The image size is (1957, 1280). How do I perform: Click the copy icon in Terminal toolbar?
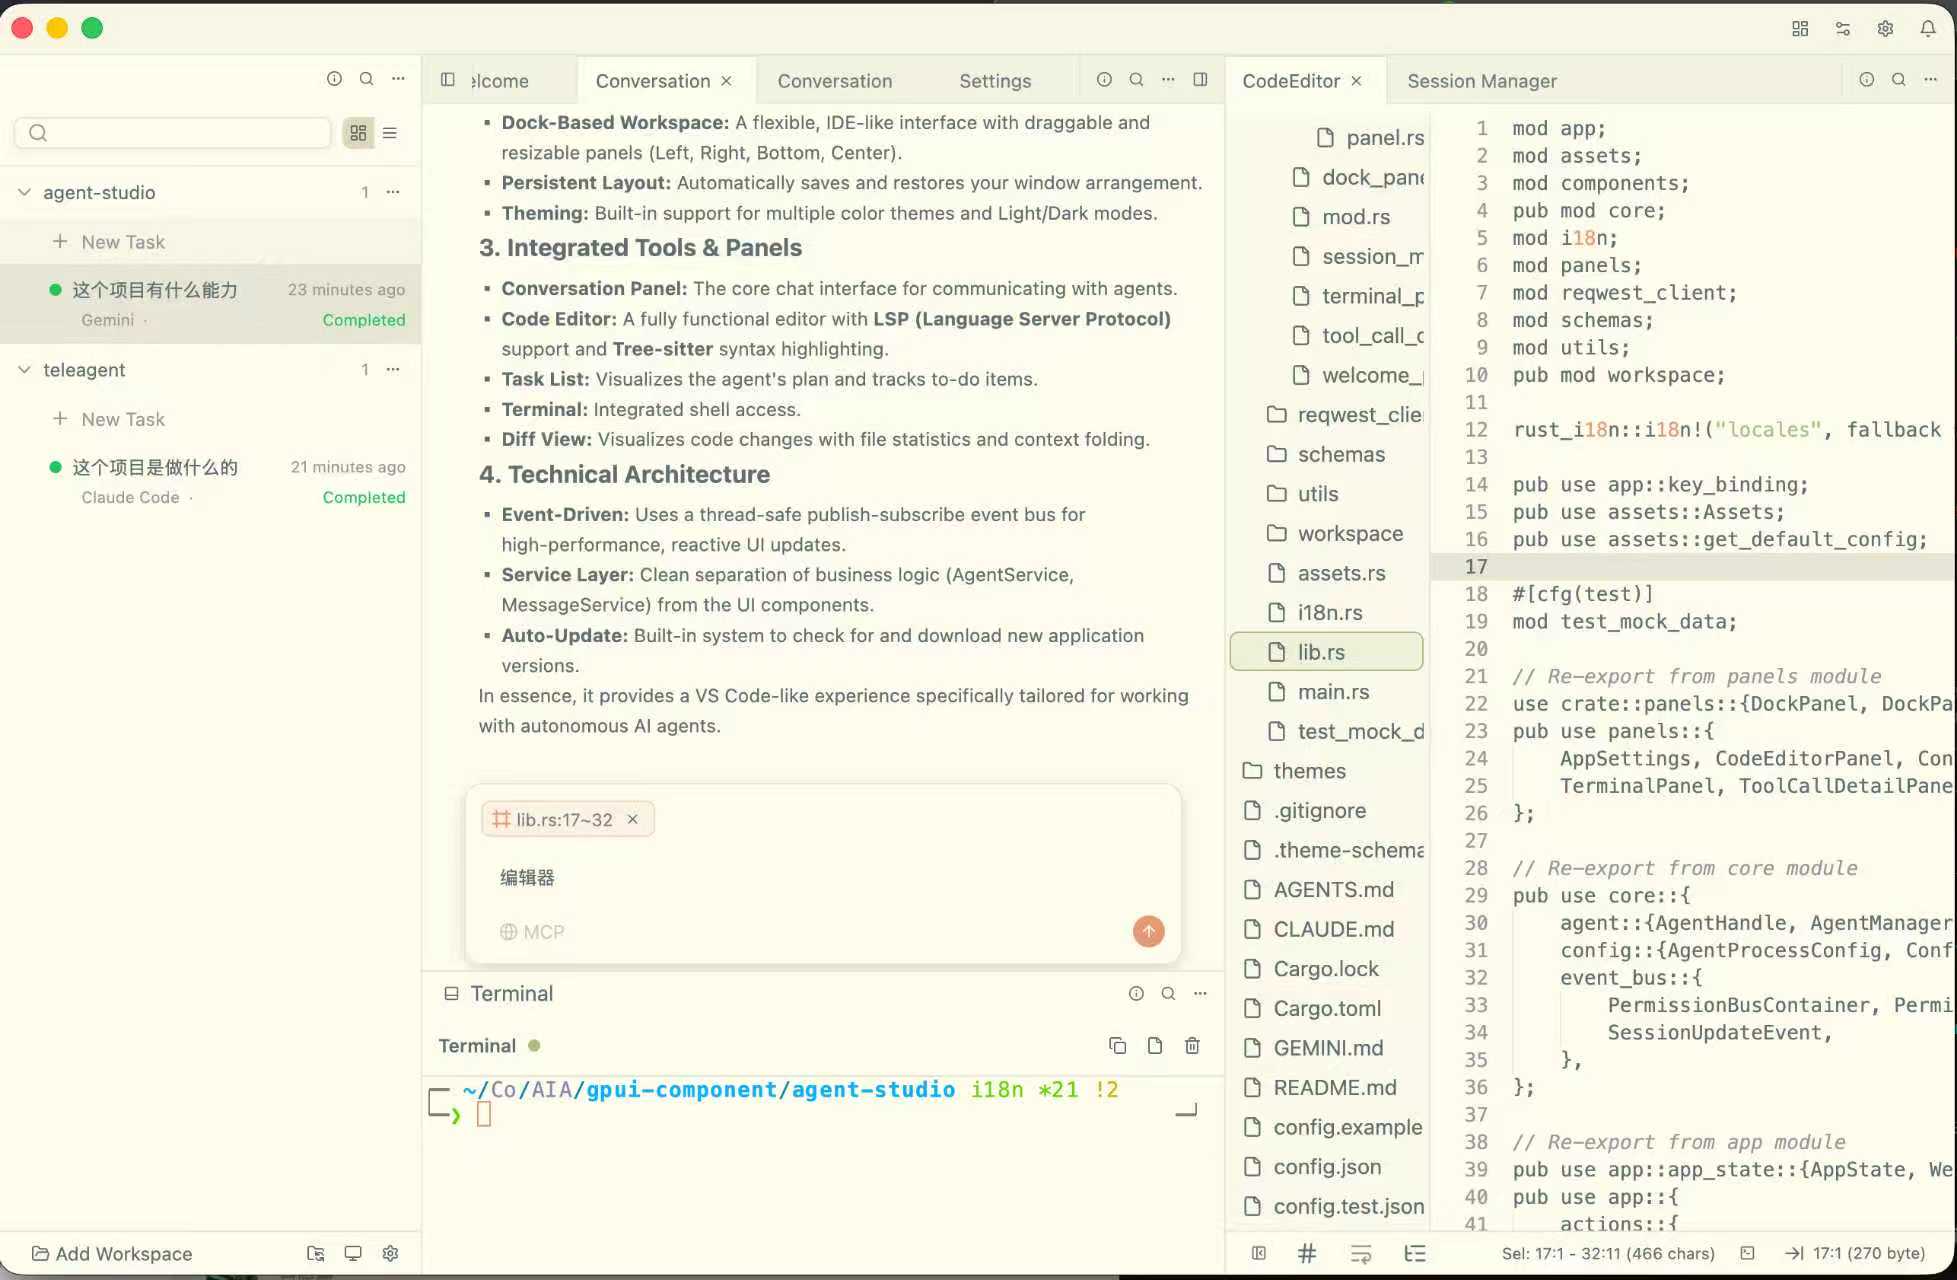click(1117, 1045)
